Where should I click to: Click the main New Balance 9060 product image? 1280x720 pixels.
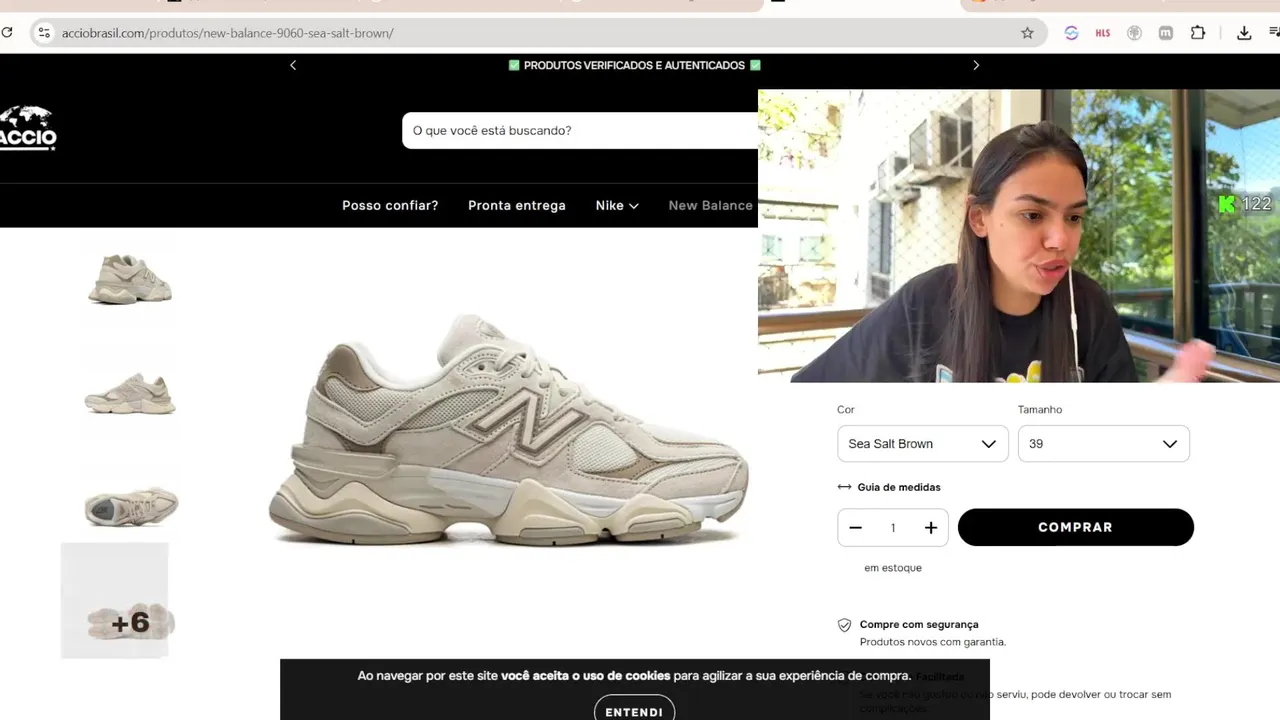point(508,430)
